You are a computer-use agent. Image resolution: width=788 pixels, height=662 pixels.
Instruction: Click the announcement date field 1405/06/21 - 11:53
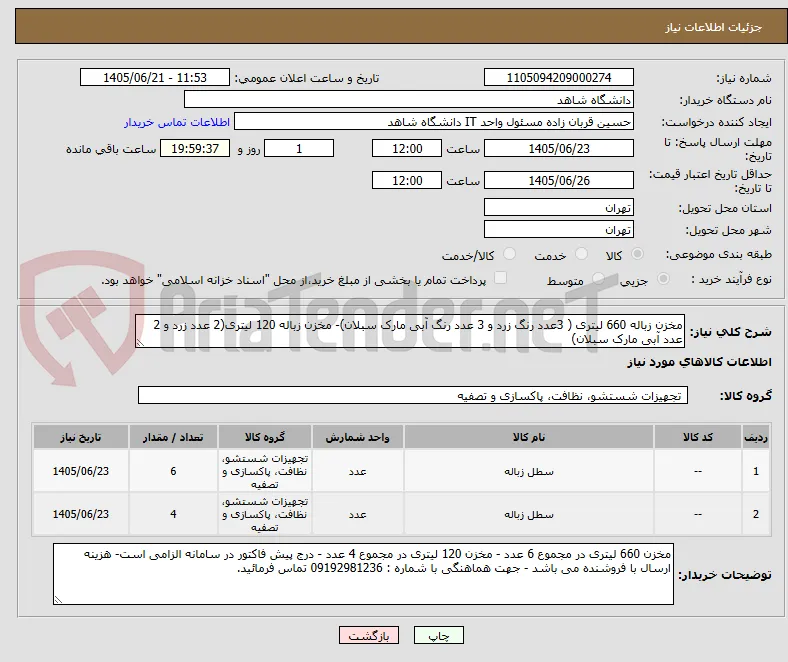click(x=155, y=77)
